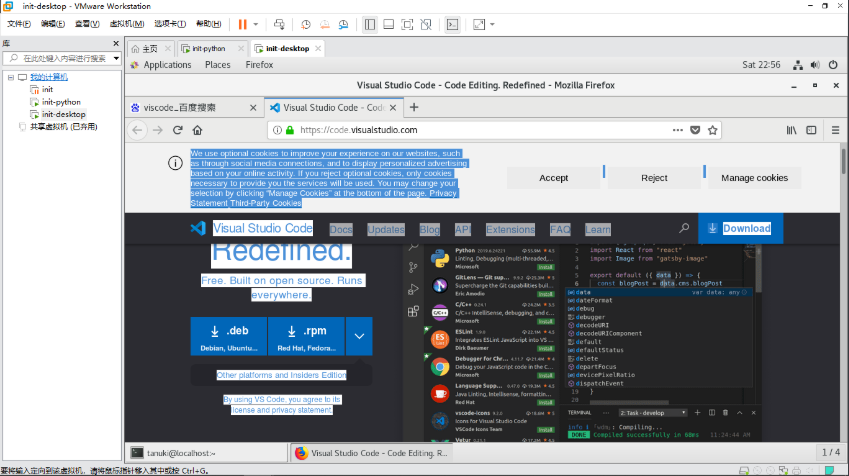Open the GNOME Places menu
Viewport: 849px width, 476px height.
pyautogui.click(x=218, y=64)
